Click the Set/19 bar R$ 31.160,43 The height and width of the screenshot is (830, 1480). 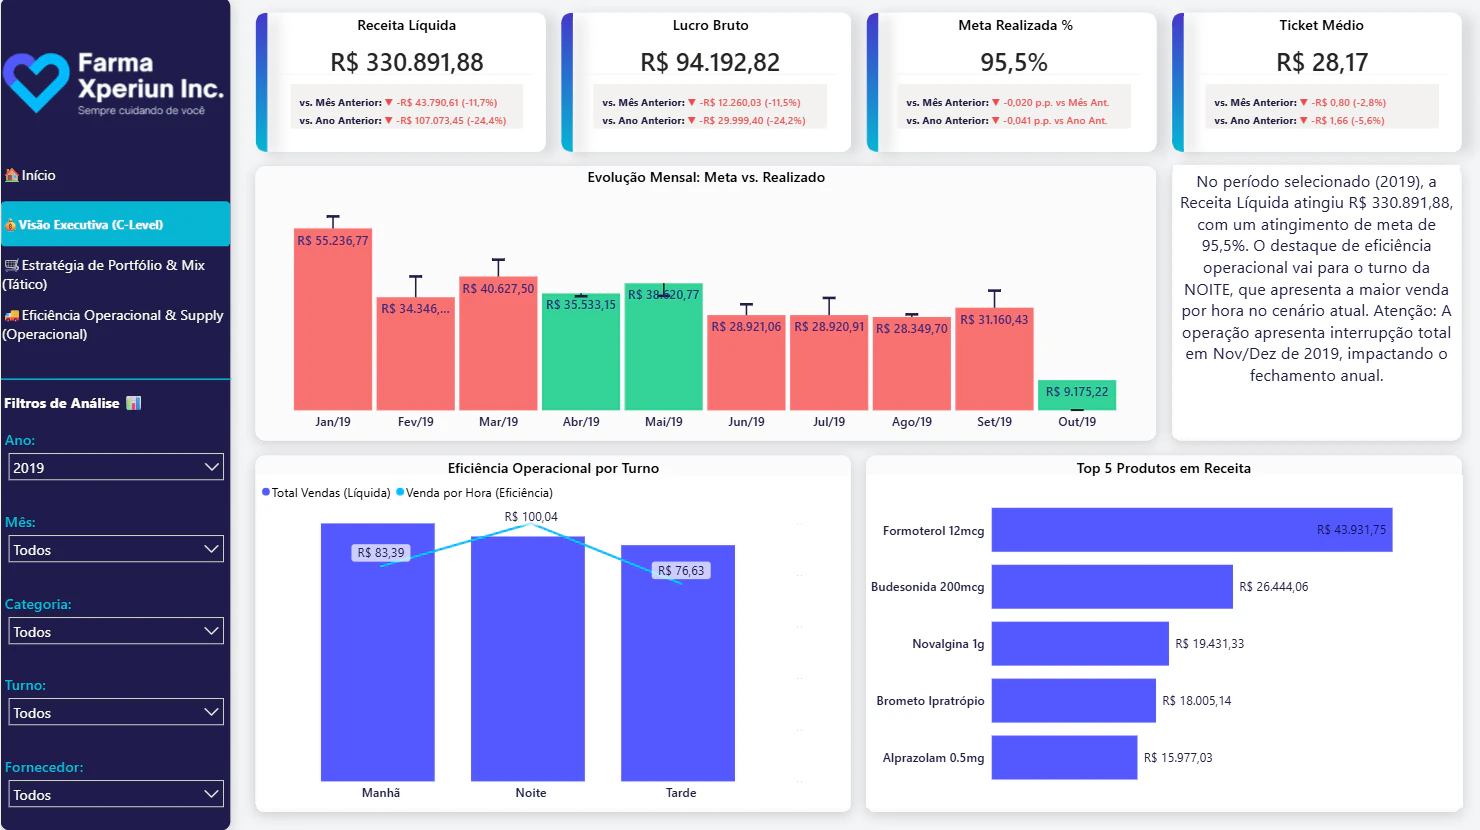994,359
